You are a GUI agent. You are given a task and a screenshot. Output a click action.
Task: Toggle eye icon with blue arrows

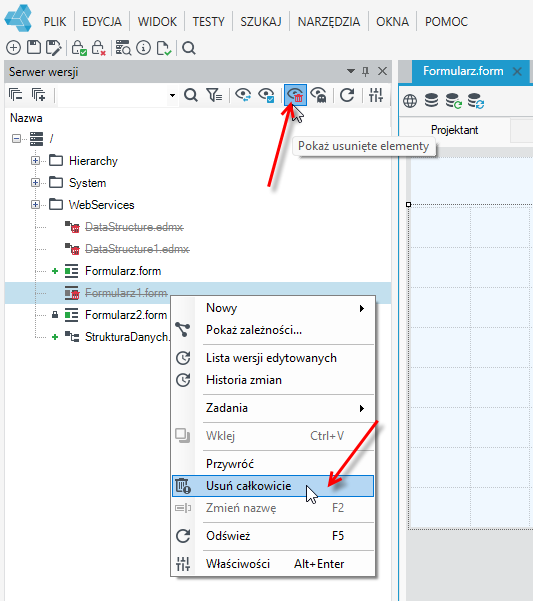click(x=243, y=95)
